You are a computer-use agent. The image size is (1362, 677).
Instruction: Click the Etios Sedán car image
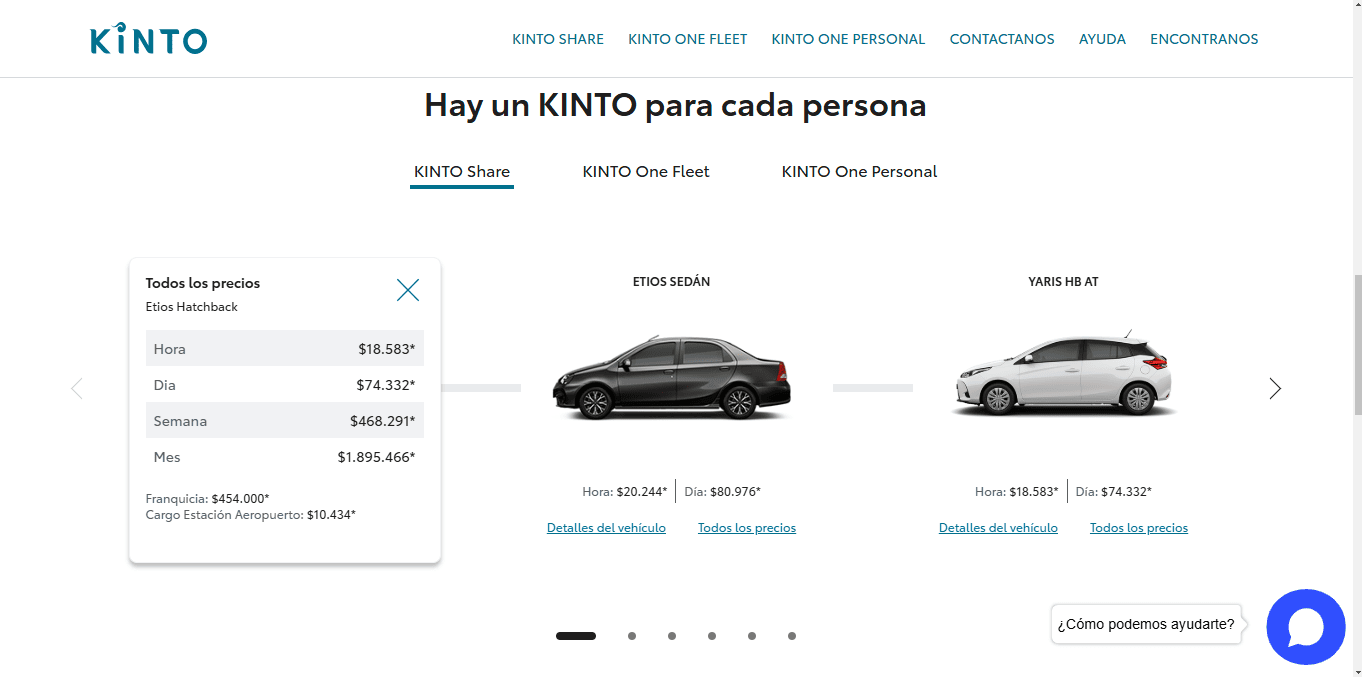pyautogui.click(x=671, y=378)
